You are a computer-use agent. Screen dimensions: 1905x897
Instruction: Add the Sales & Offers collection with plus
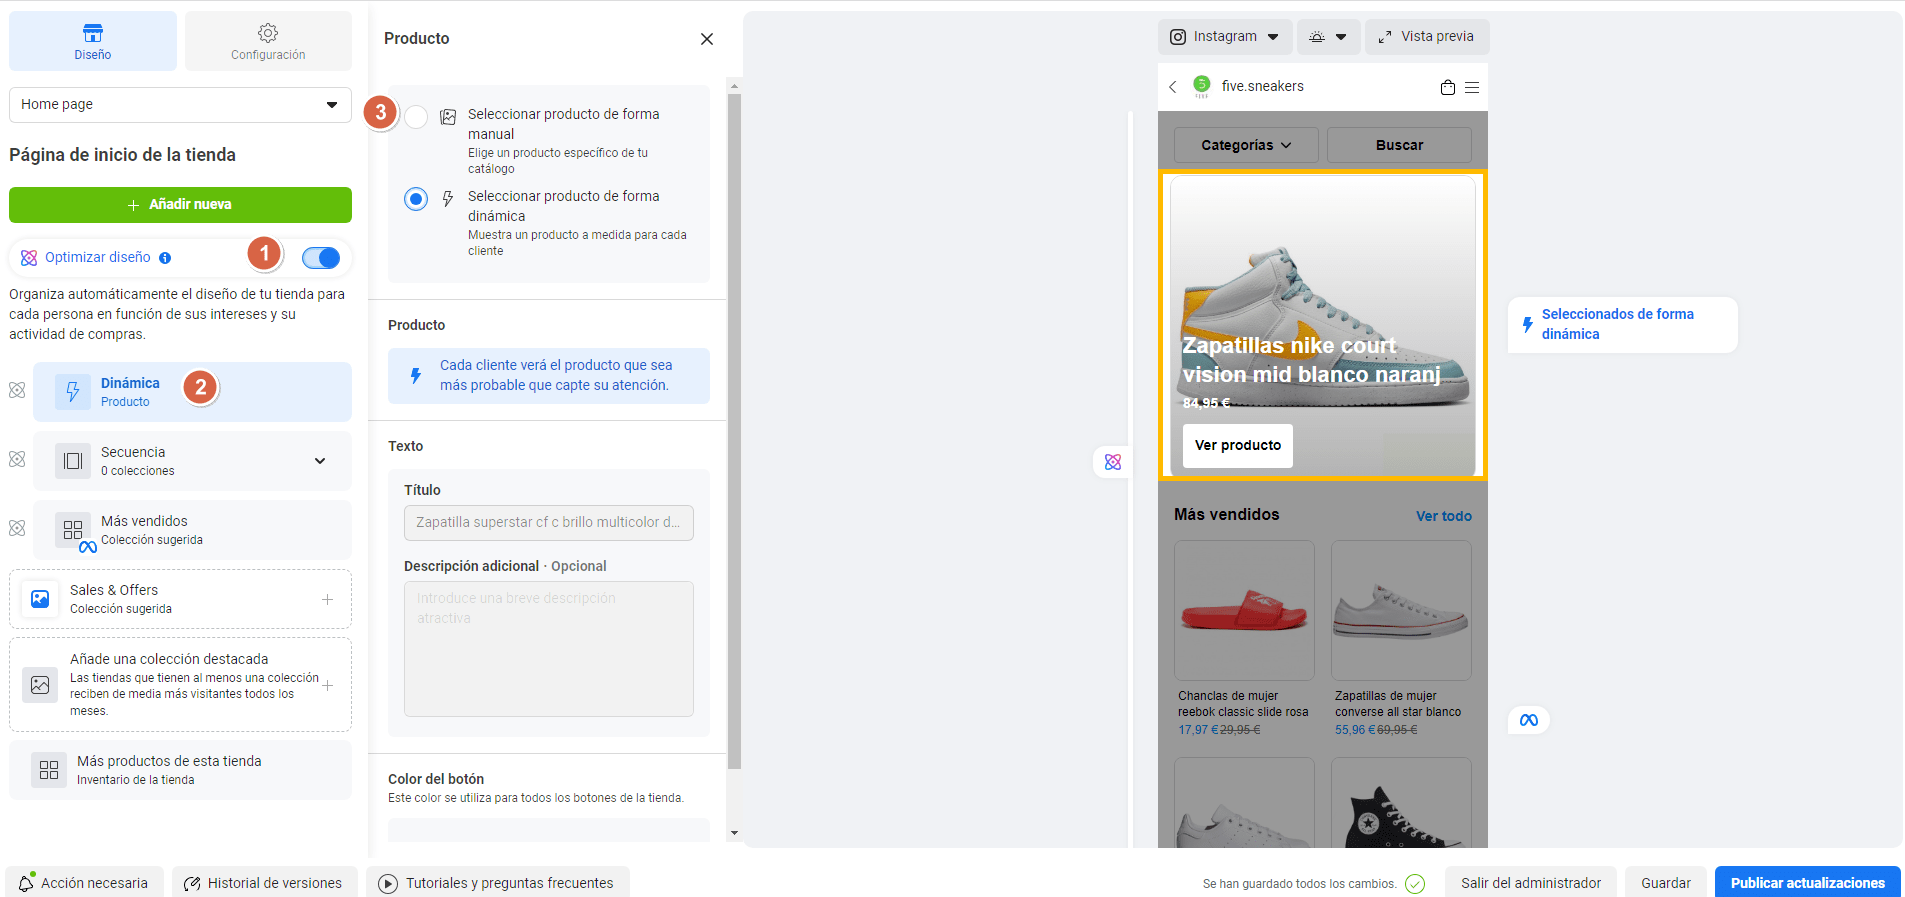point(327,599)
